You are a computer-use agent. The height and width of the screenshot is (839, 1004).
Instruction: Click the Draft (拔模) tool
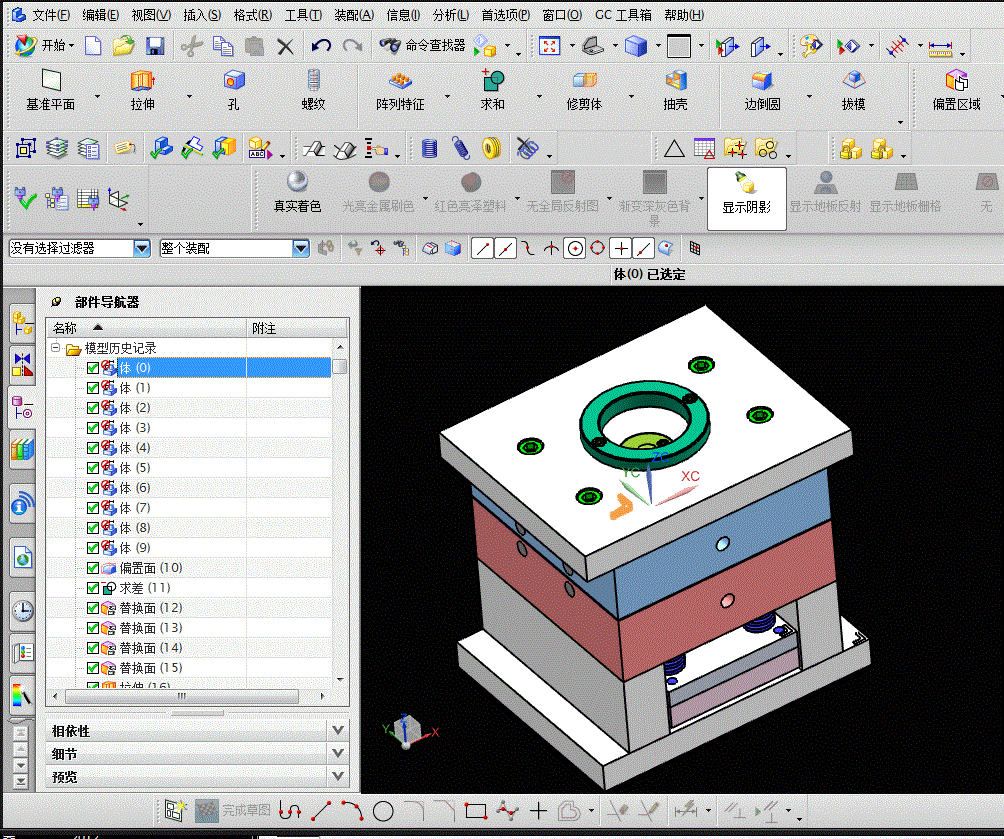pyautogui.click(x=854, y=90)
